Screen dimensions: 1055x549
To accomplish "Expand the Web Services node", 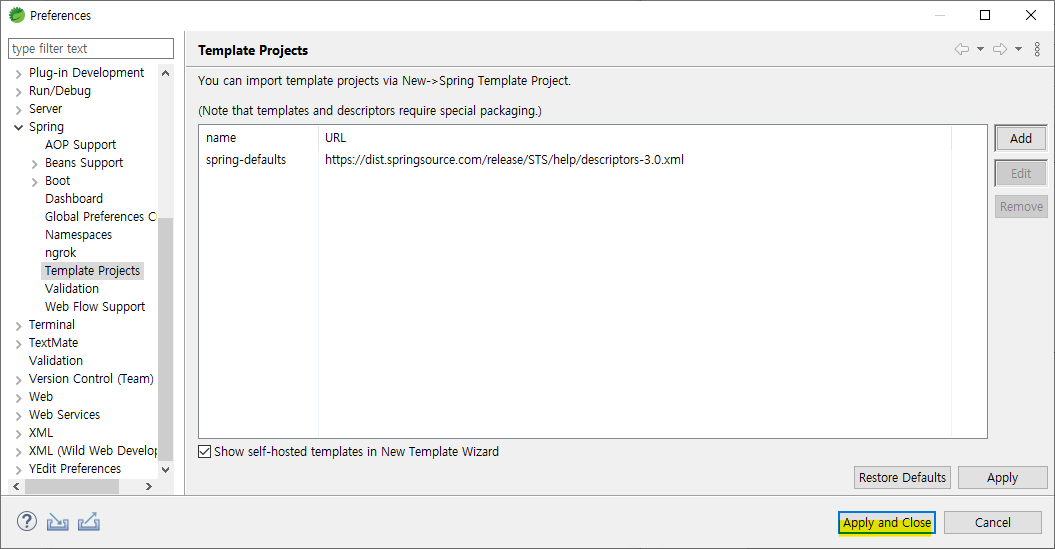I will [19, 416].
